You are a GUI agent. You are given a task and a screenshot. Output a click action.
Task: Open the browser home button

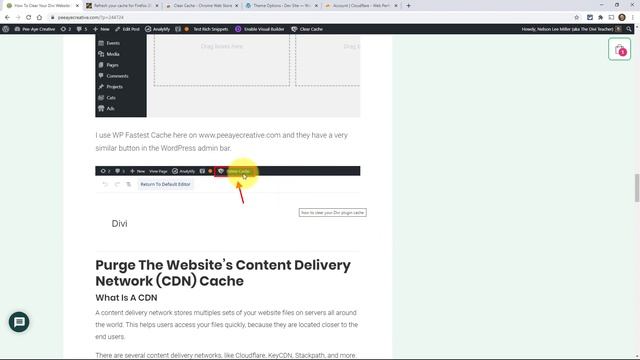pos(39,18)
